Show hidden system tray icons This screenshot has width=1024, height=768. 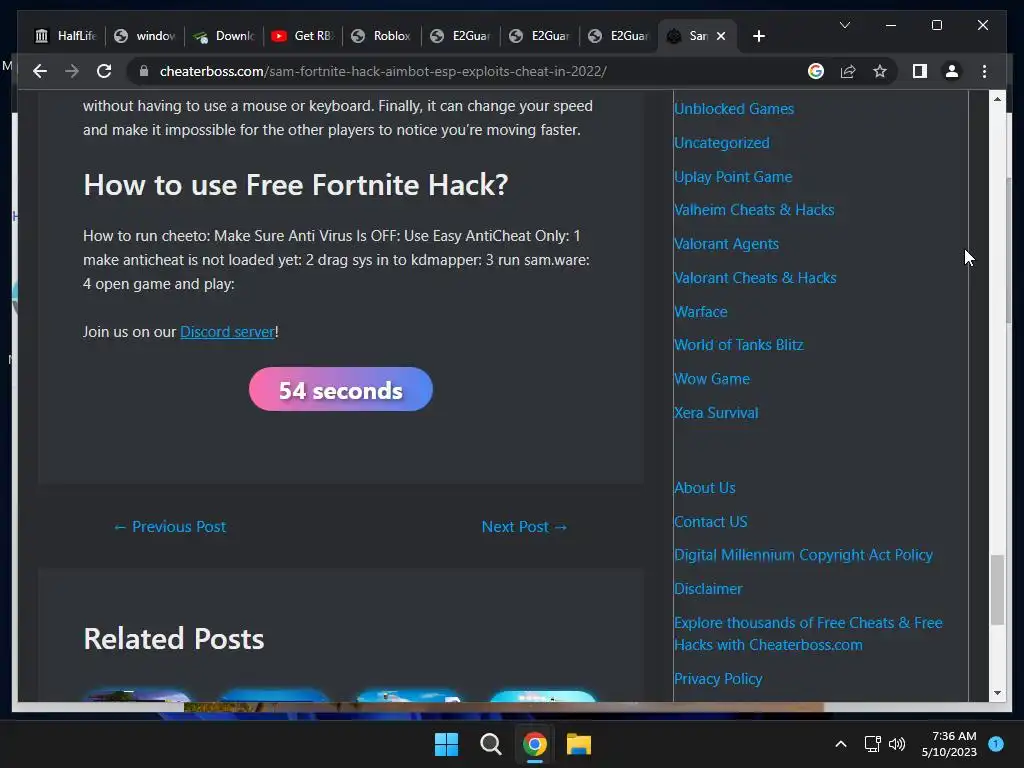841,744
